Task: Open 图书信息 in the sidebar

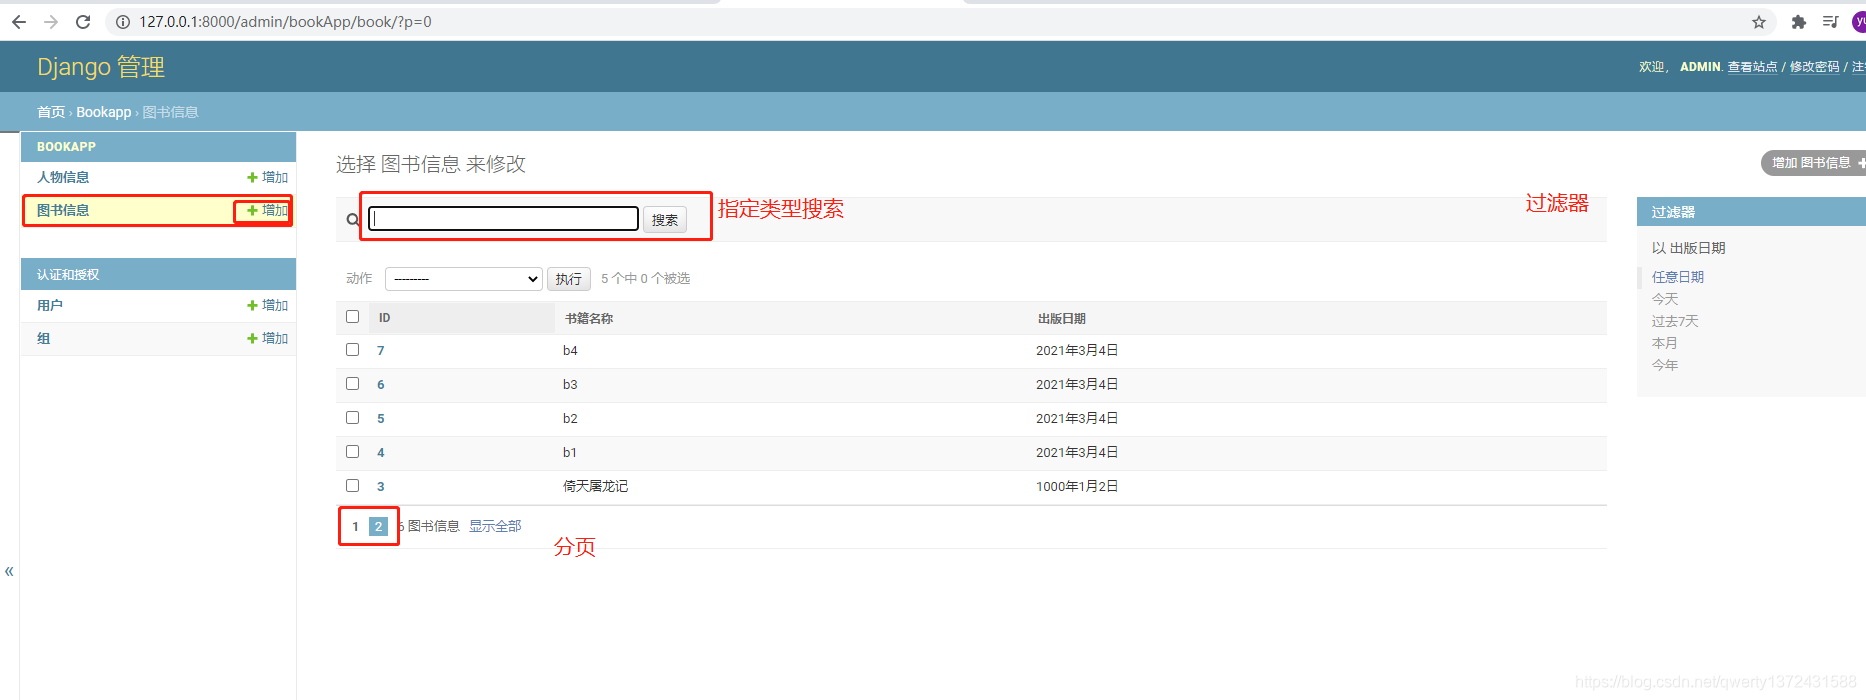Action: (63, 210)
